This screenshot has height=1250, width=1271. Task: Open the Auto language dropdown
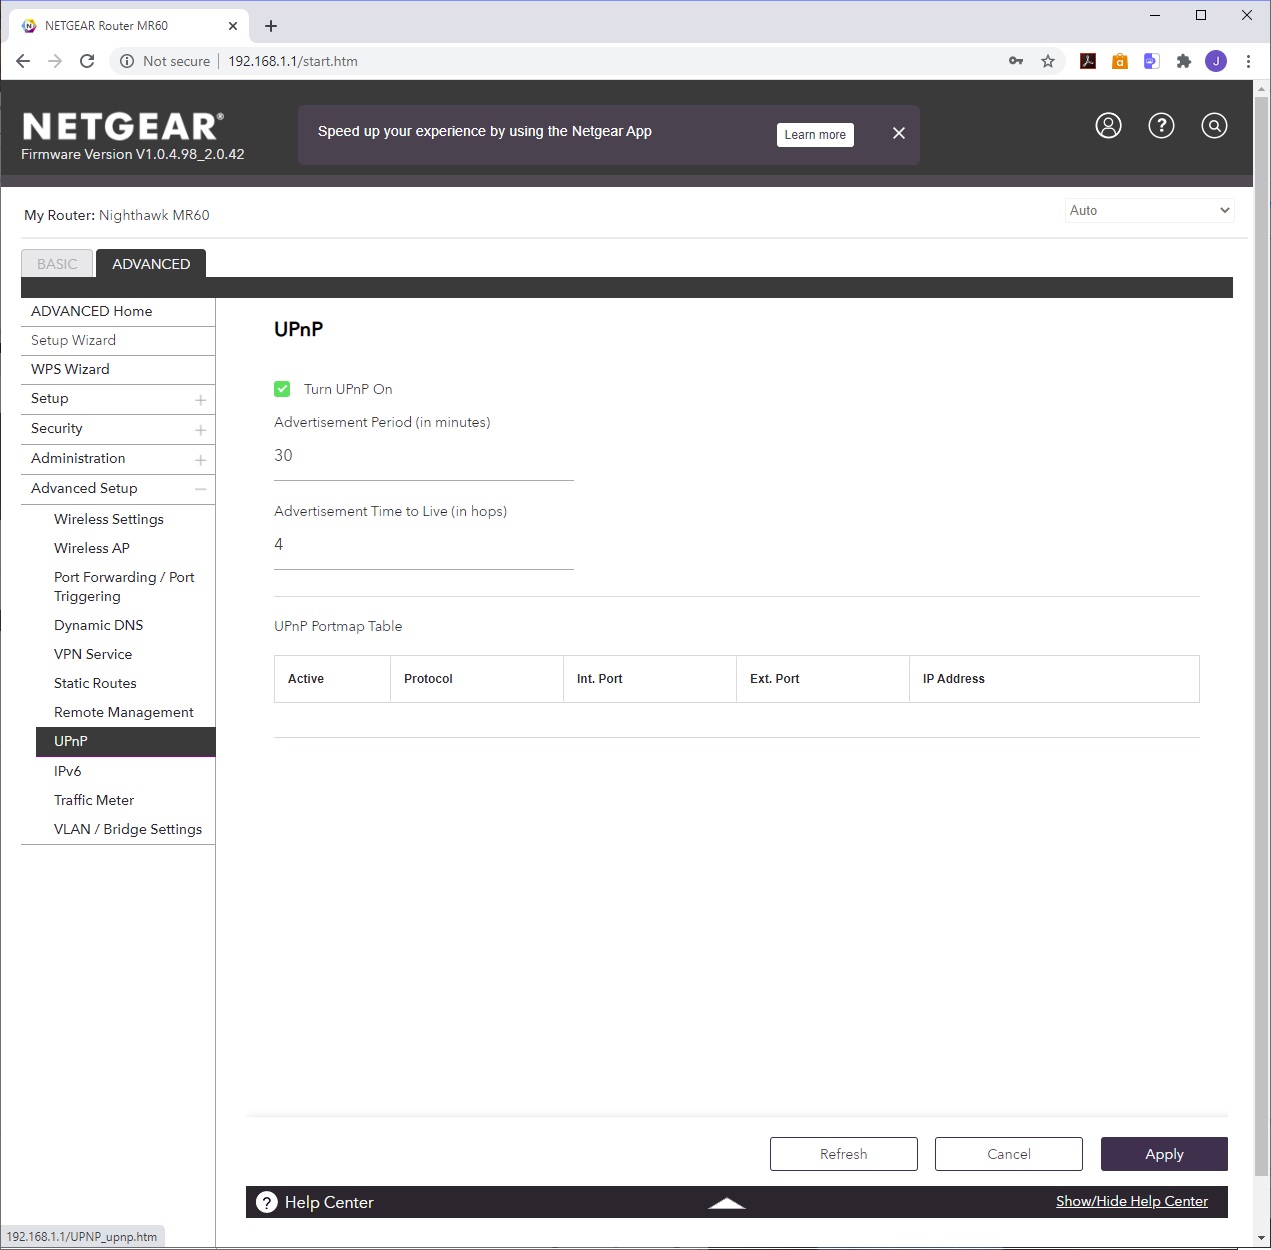1149,210
